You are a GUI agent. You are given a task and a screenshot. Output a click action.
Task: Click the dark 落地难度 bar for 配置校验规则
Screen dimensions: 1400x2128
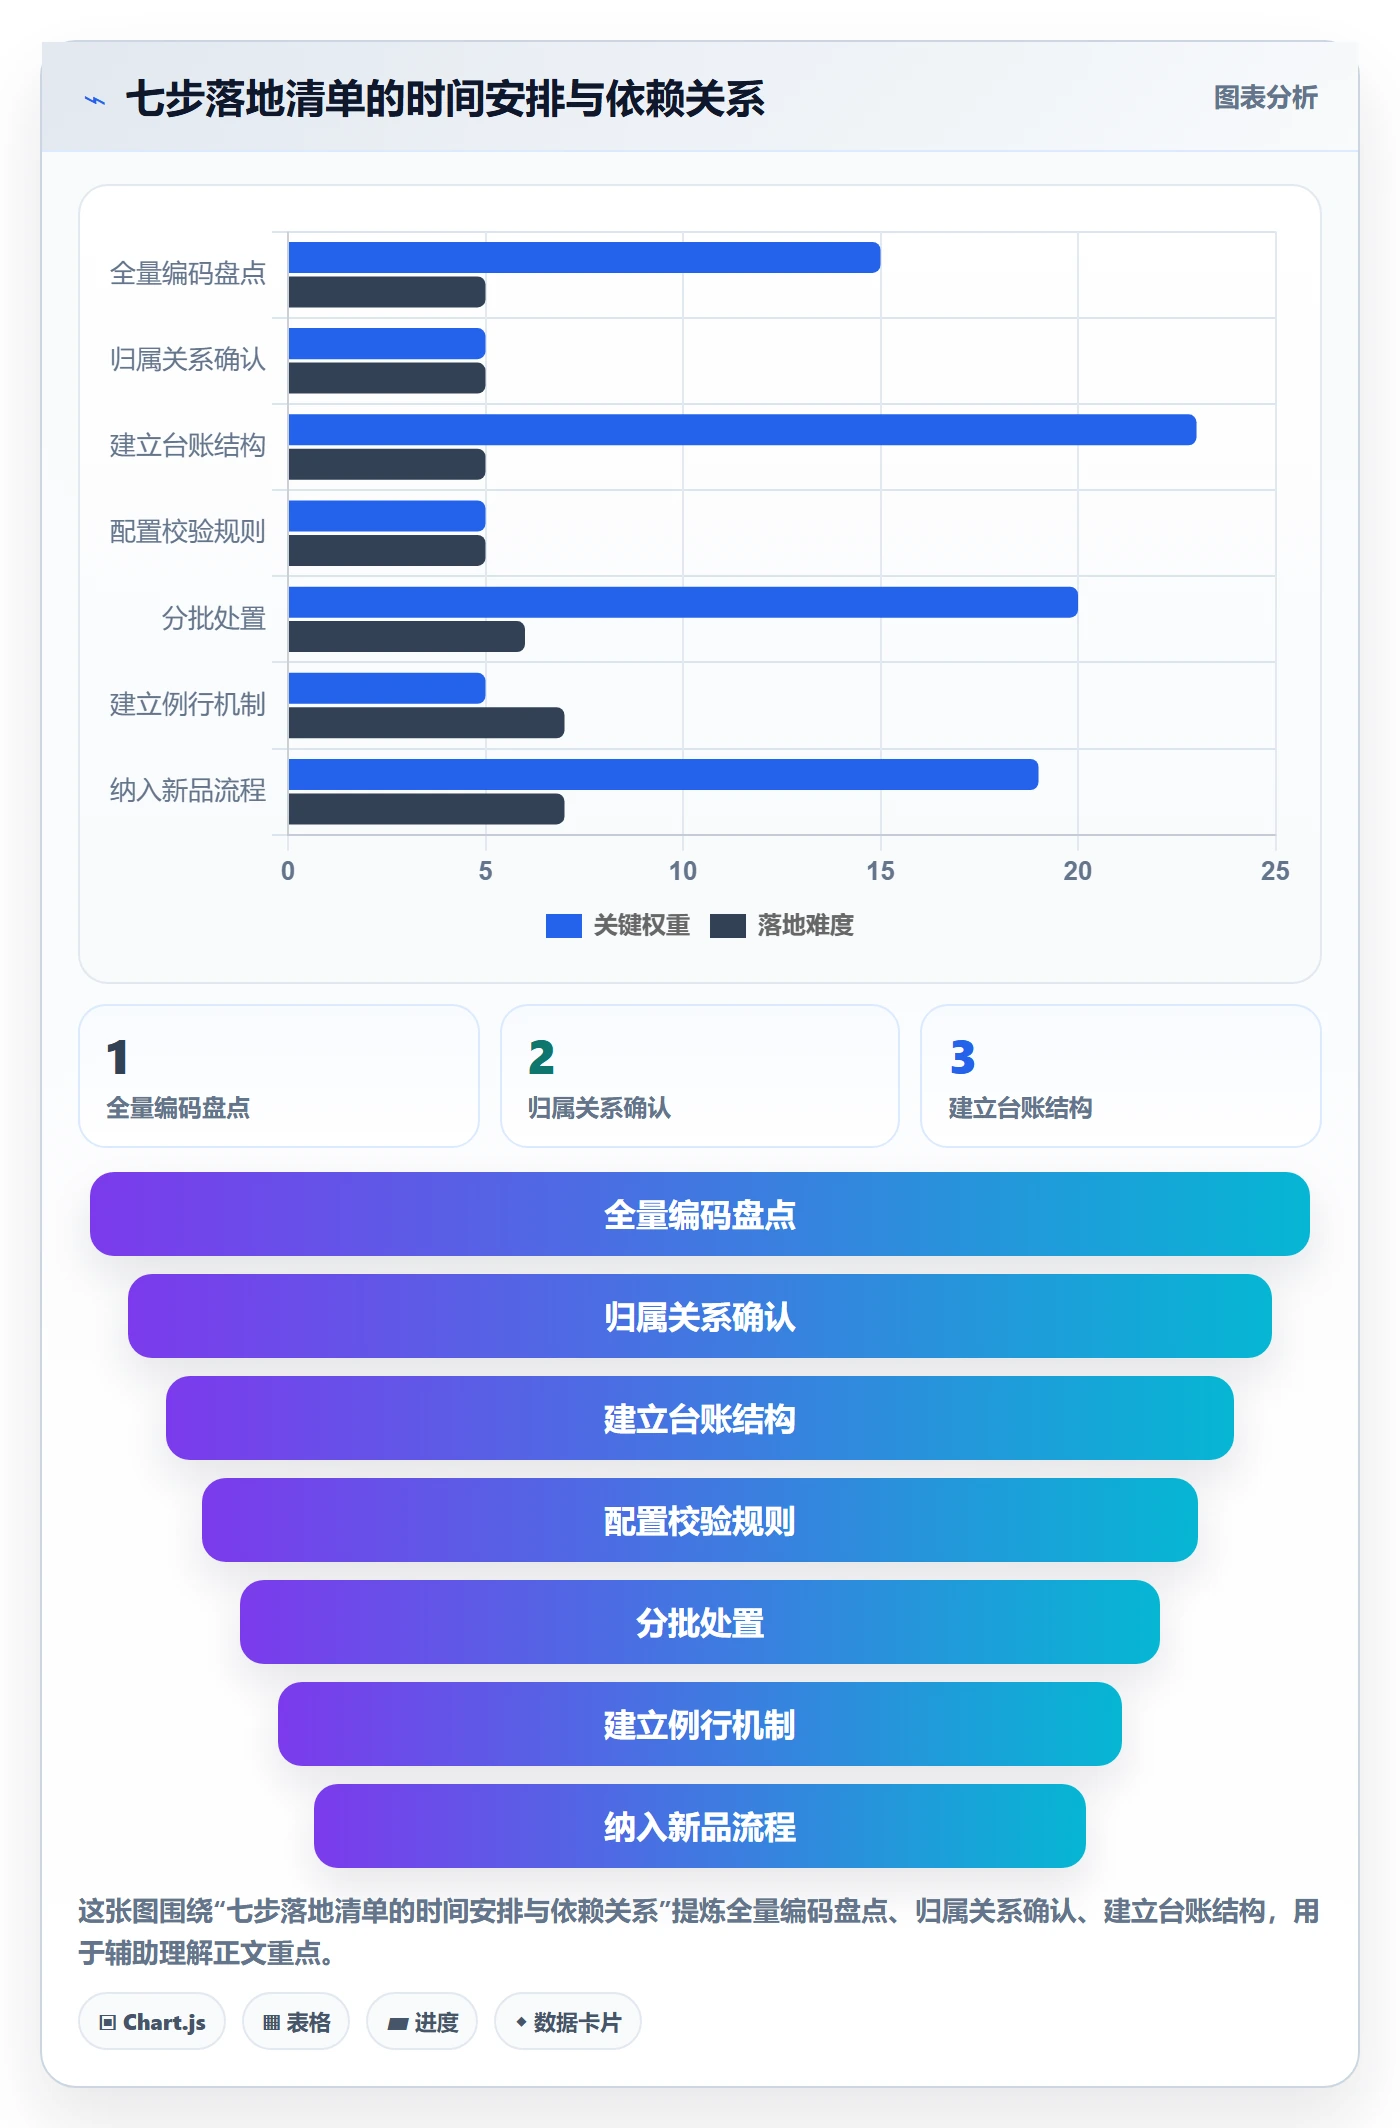coord(387,551)
